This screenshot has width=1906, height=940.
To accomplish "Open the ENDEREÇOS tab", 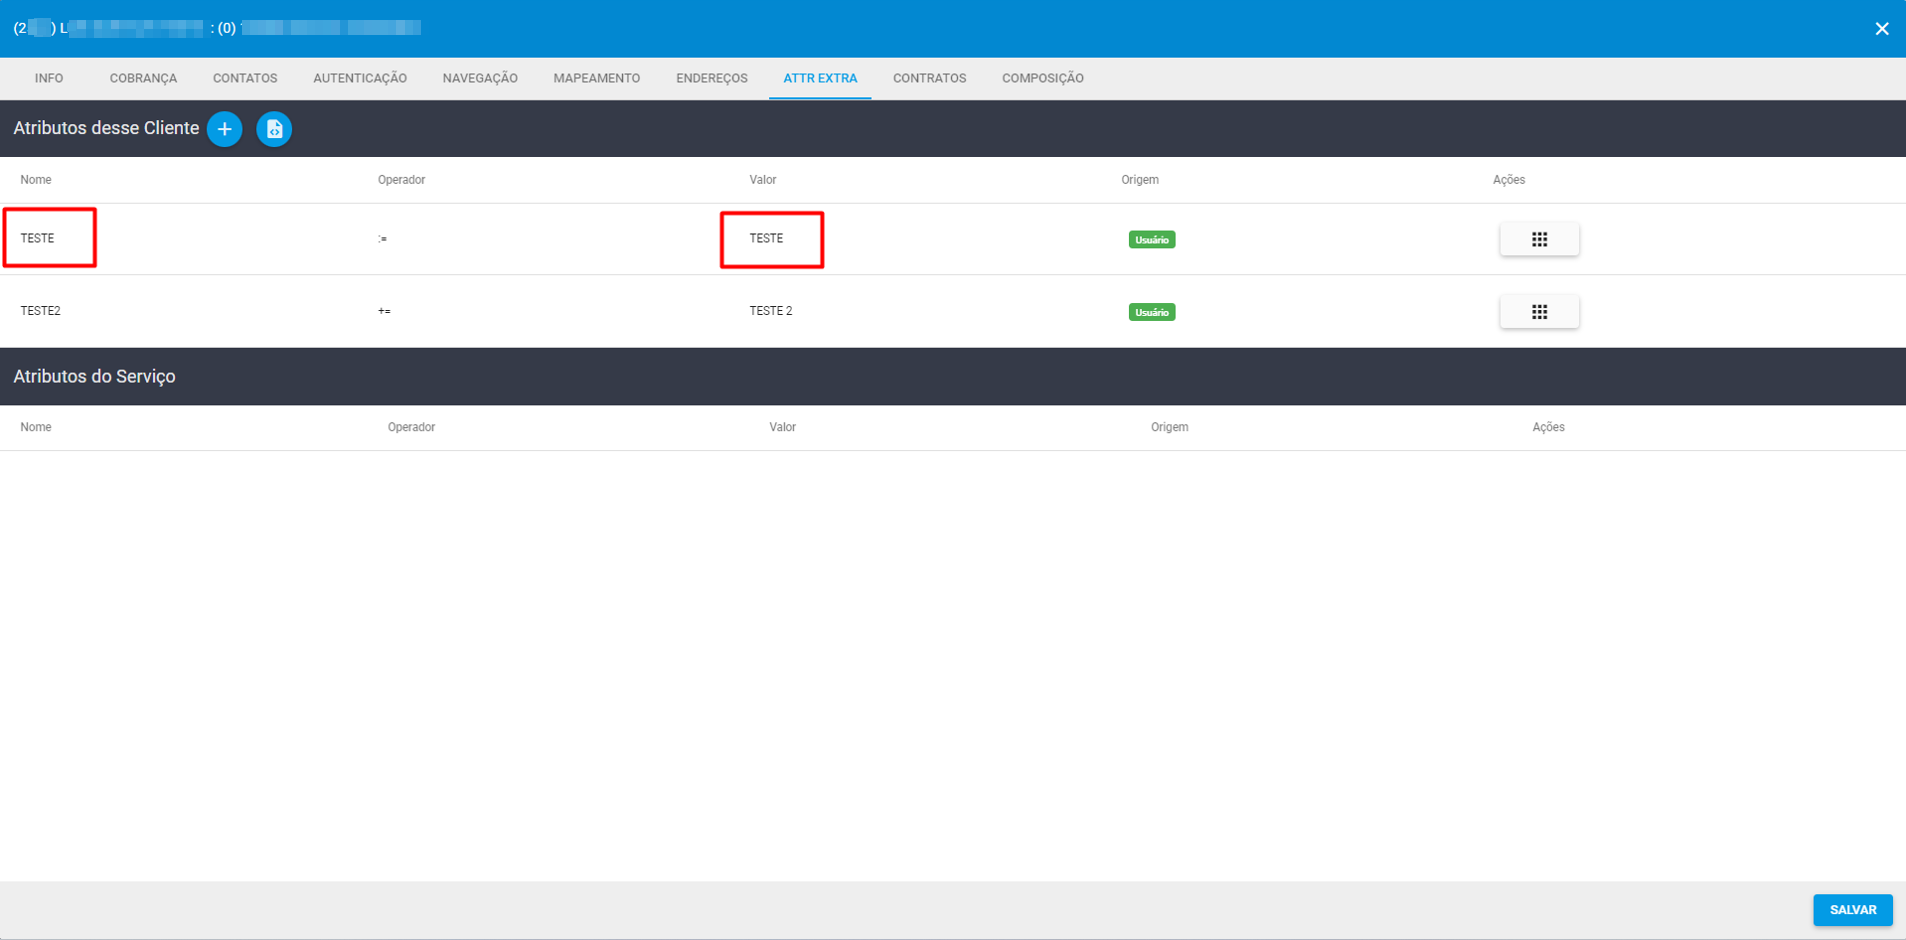I will pos(712,78).
